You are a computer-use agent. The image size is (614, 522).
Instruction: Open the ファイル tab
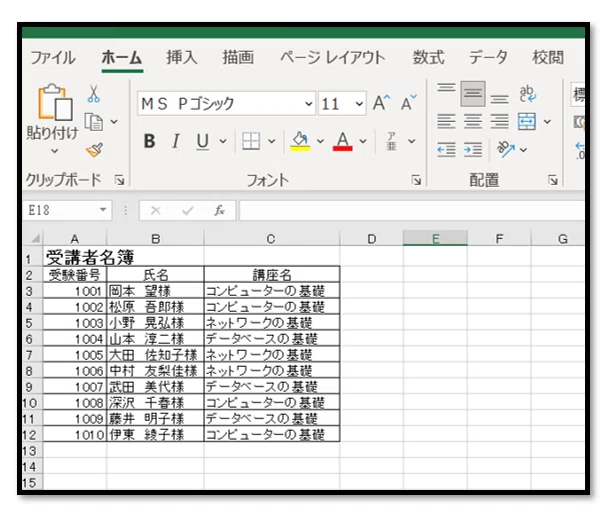(x=52, y=58)
